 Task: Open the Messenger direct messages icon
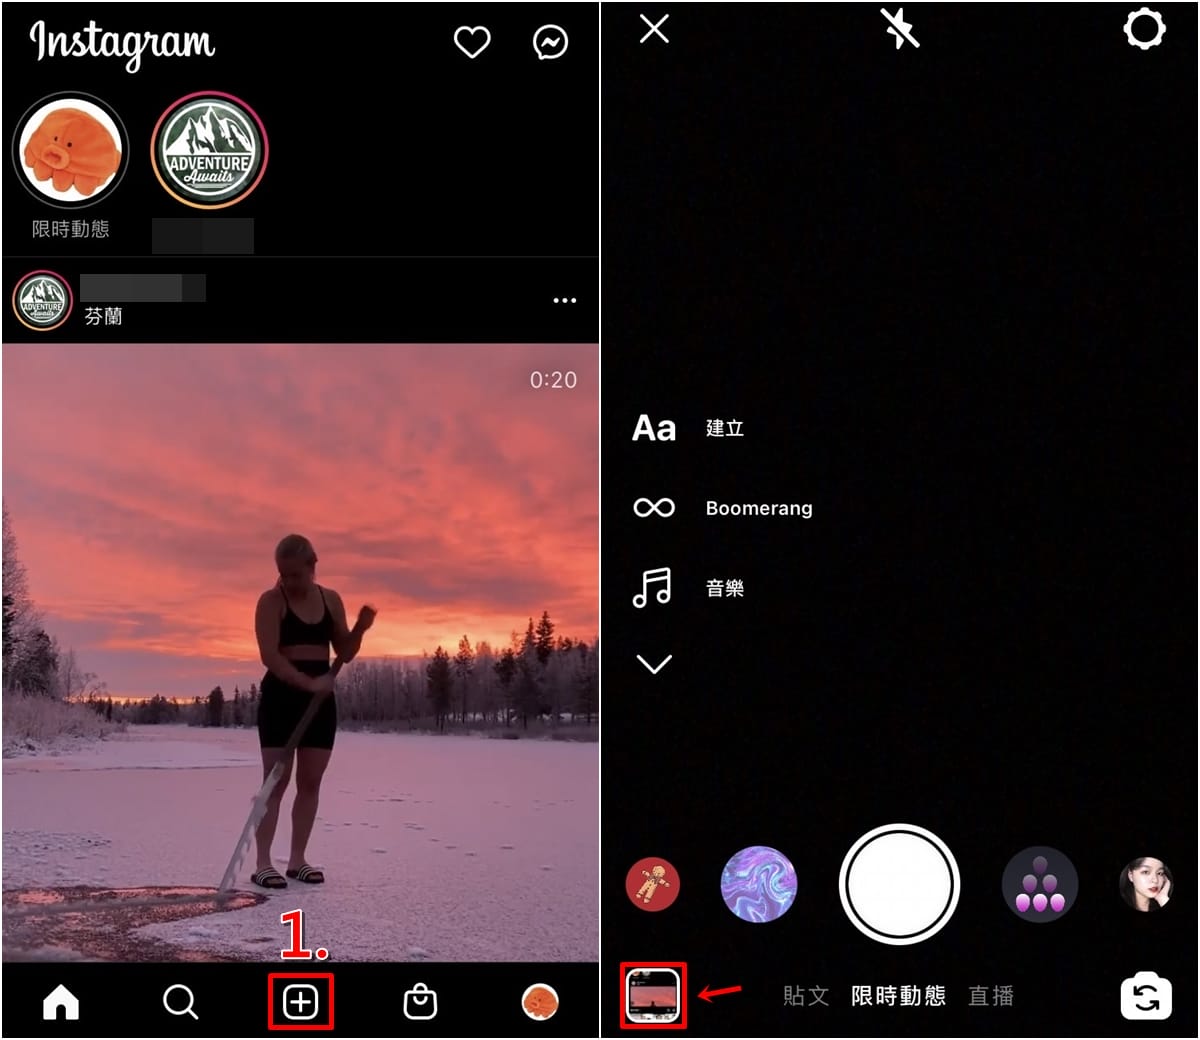[x=551, y=42]
